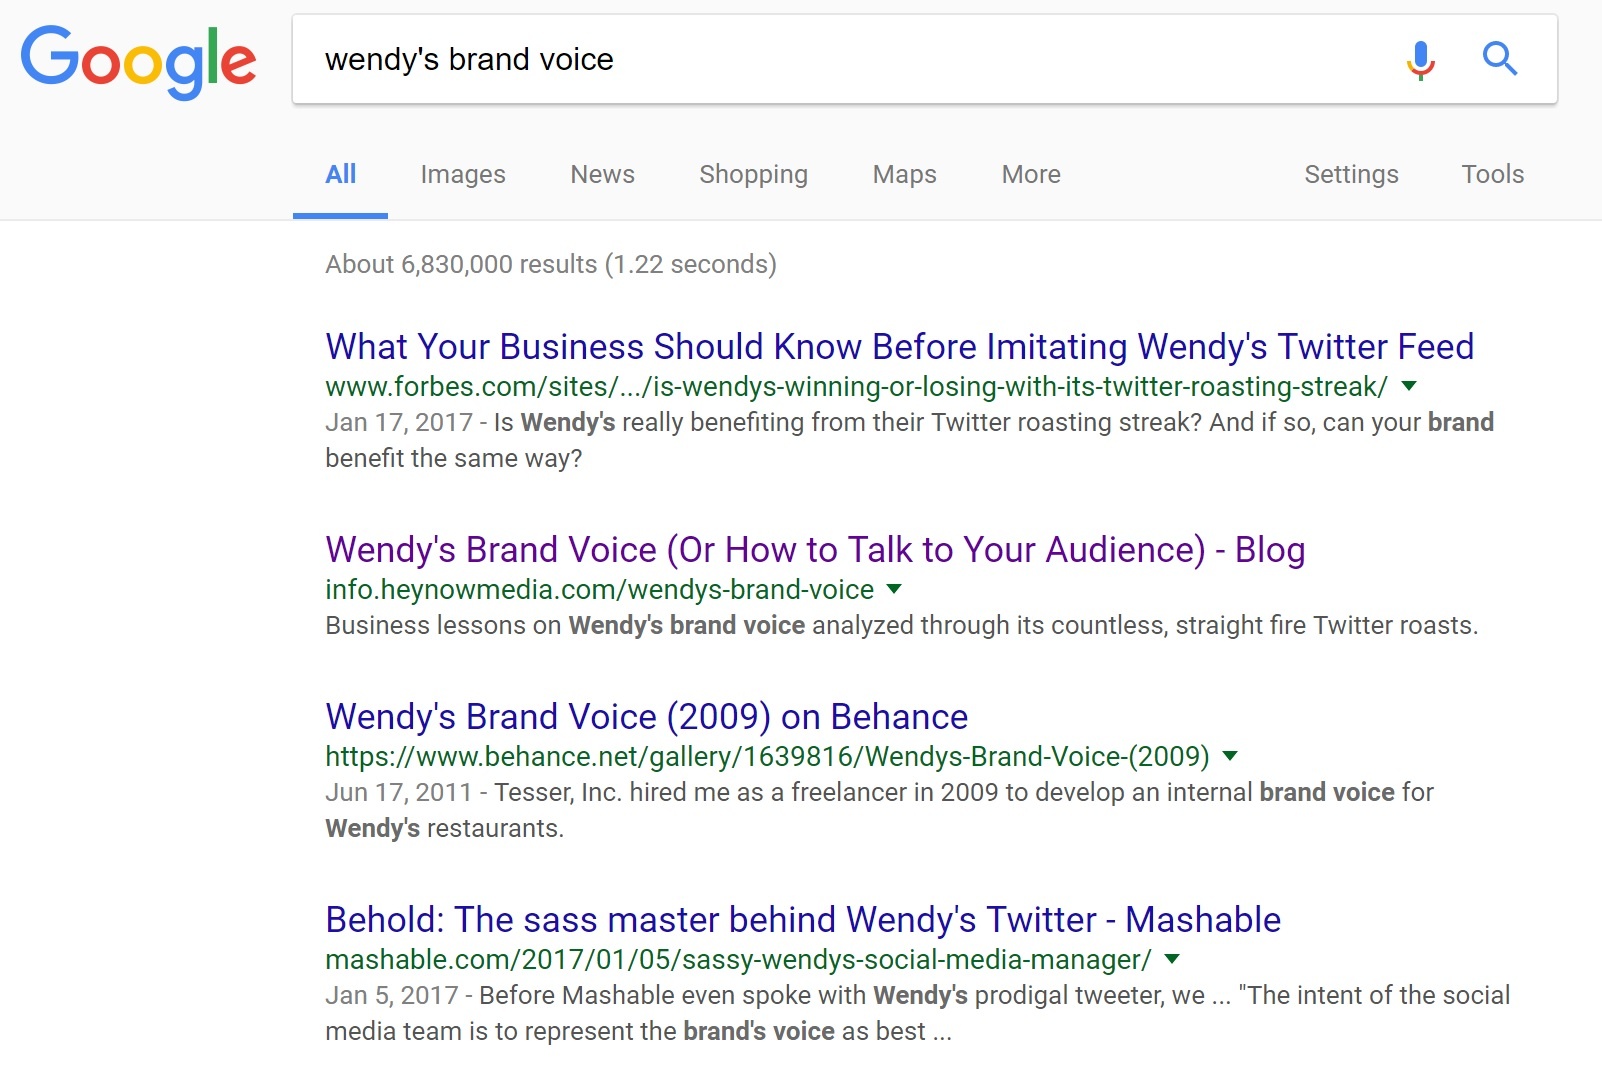Expand the Forbes result URL dropdown arrow
This screenshot has height=1072, width=1602.
pos(1409,386)
